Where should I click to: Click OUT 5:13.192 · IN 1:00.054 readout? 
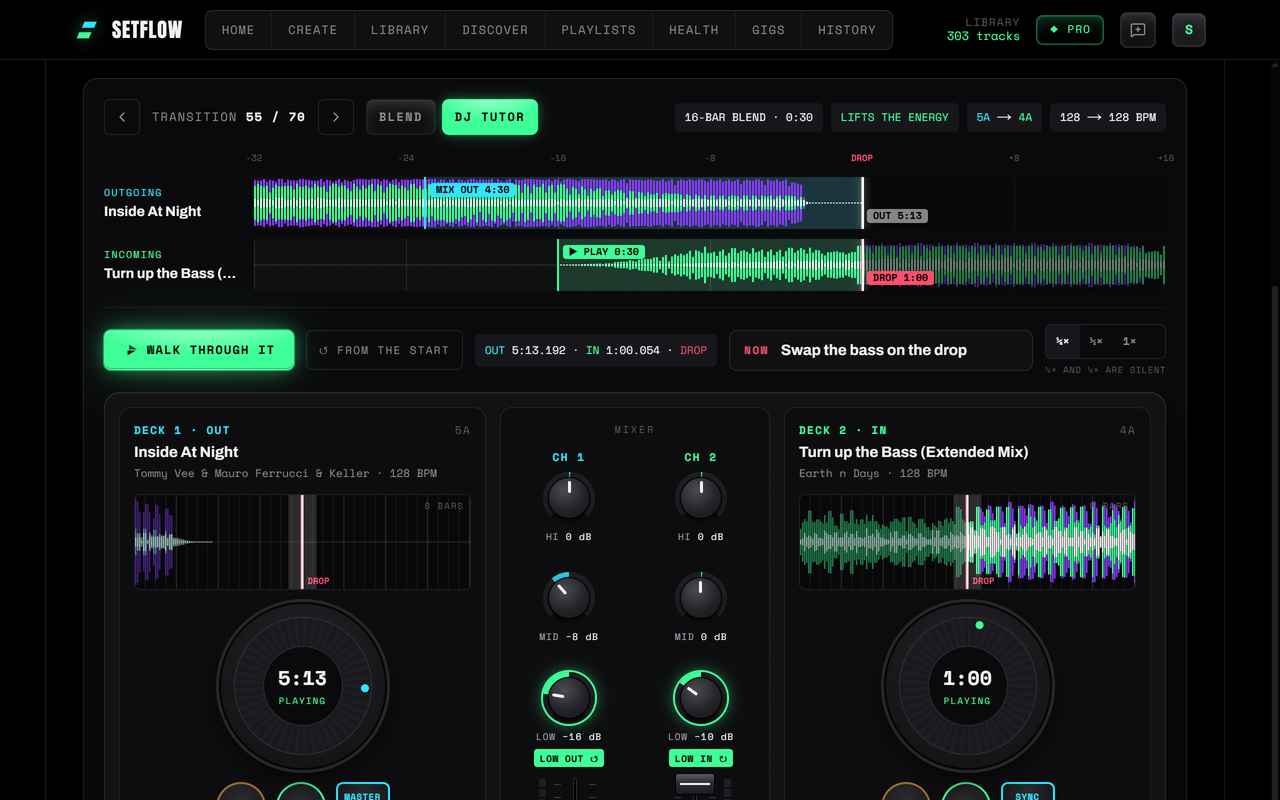[x=596, y=350]
